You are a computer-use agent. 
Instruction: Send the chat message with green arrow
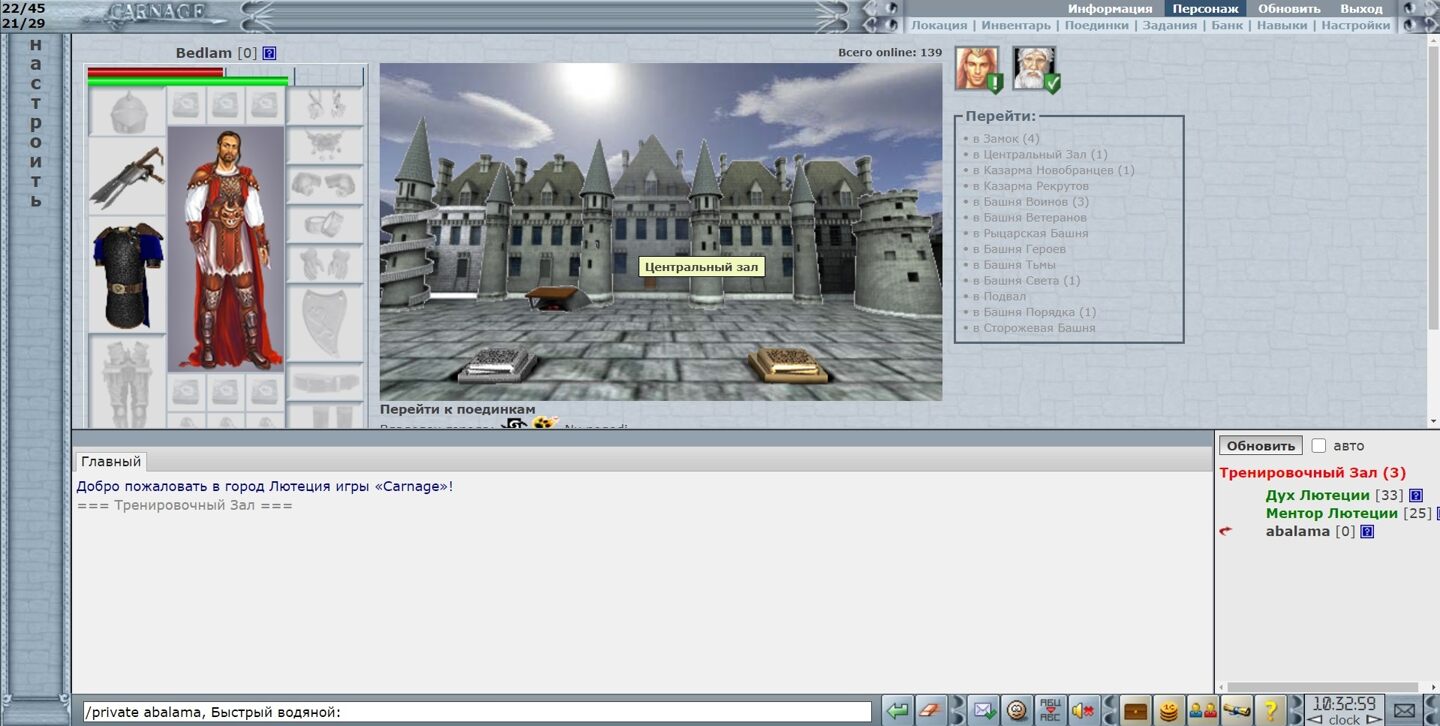[898, 710]
